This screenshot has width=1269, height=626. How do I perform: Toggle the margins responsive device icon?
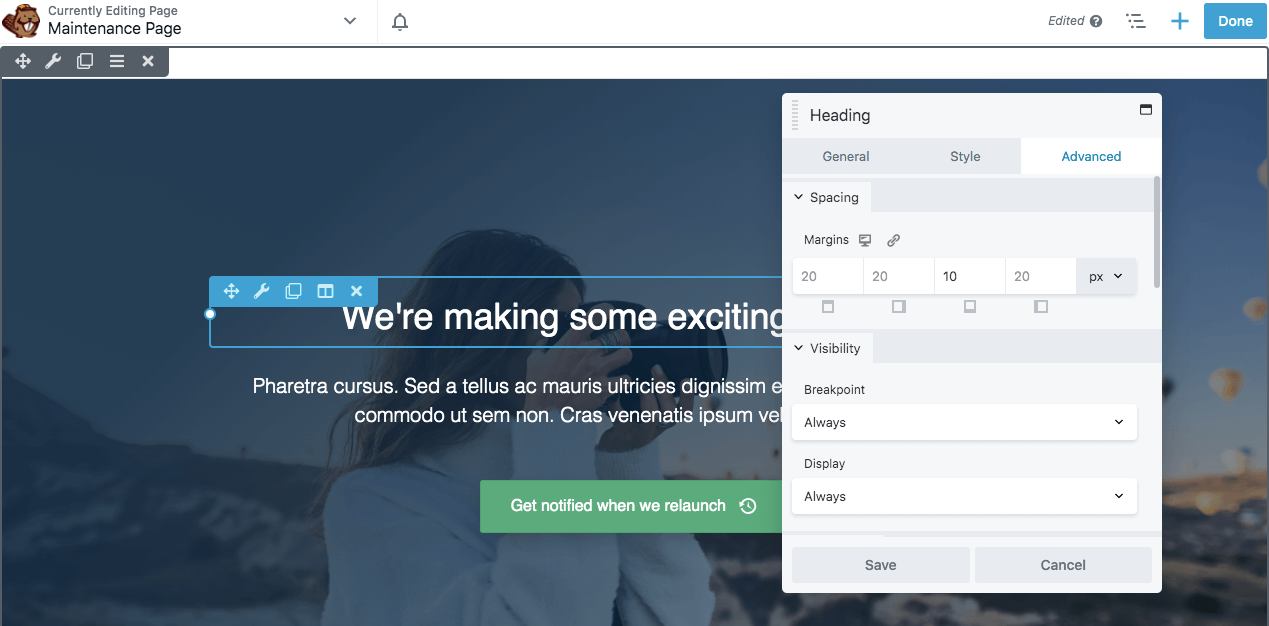[865, 240]
